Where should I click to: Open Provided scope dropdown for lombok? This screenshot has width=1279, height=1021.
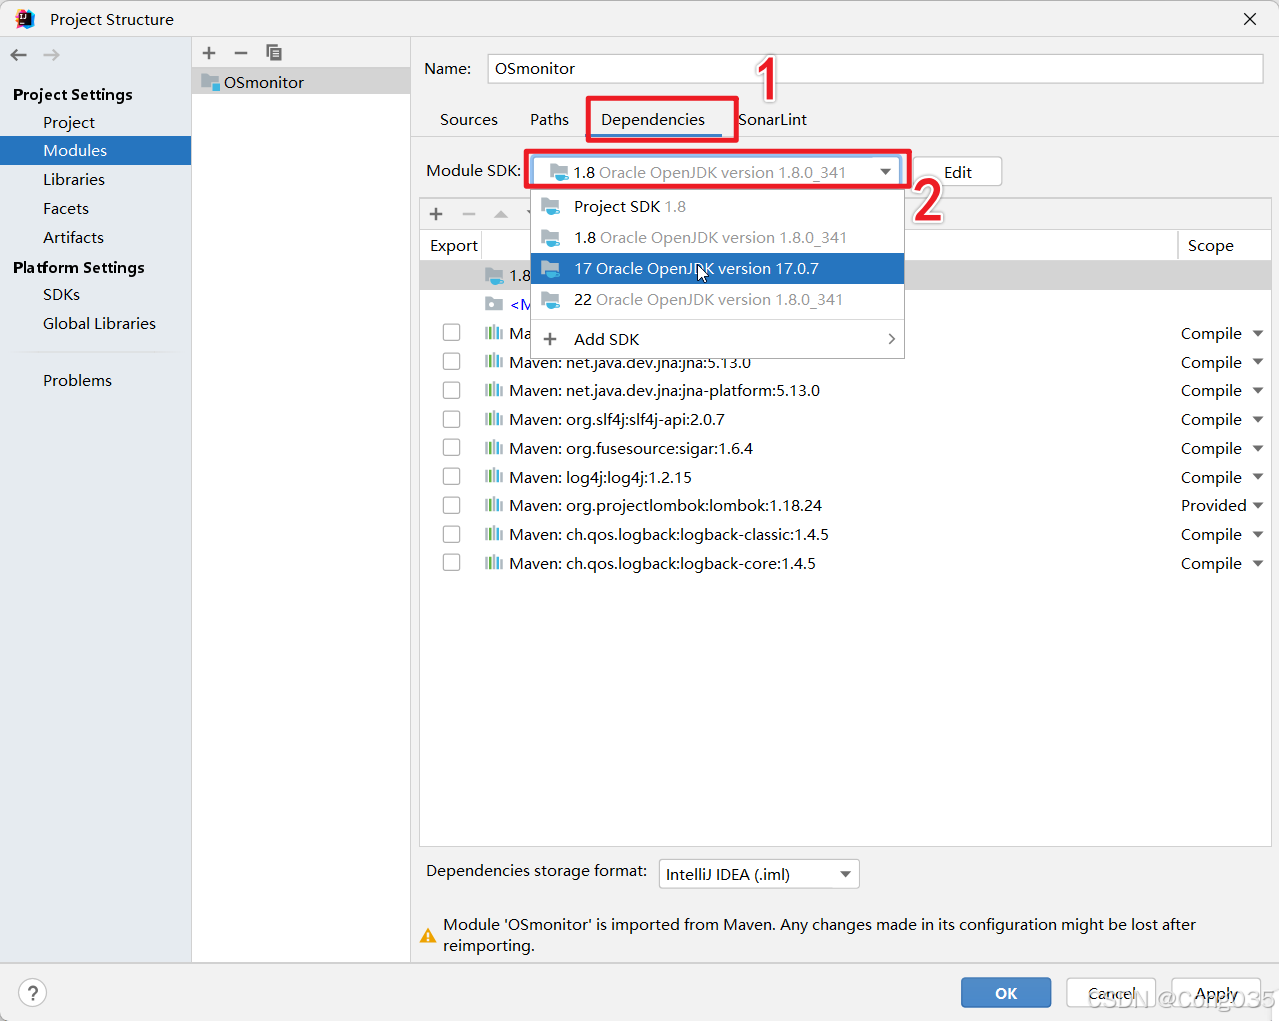pyautogui.click(x=1258, y=506)
